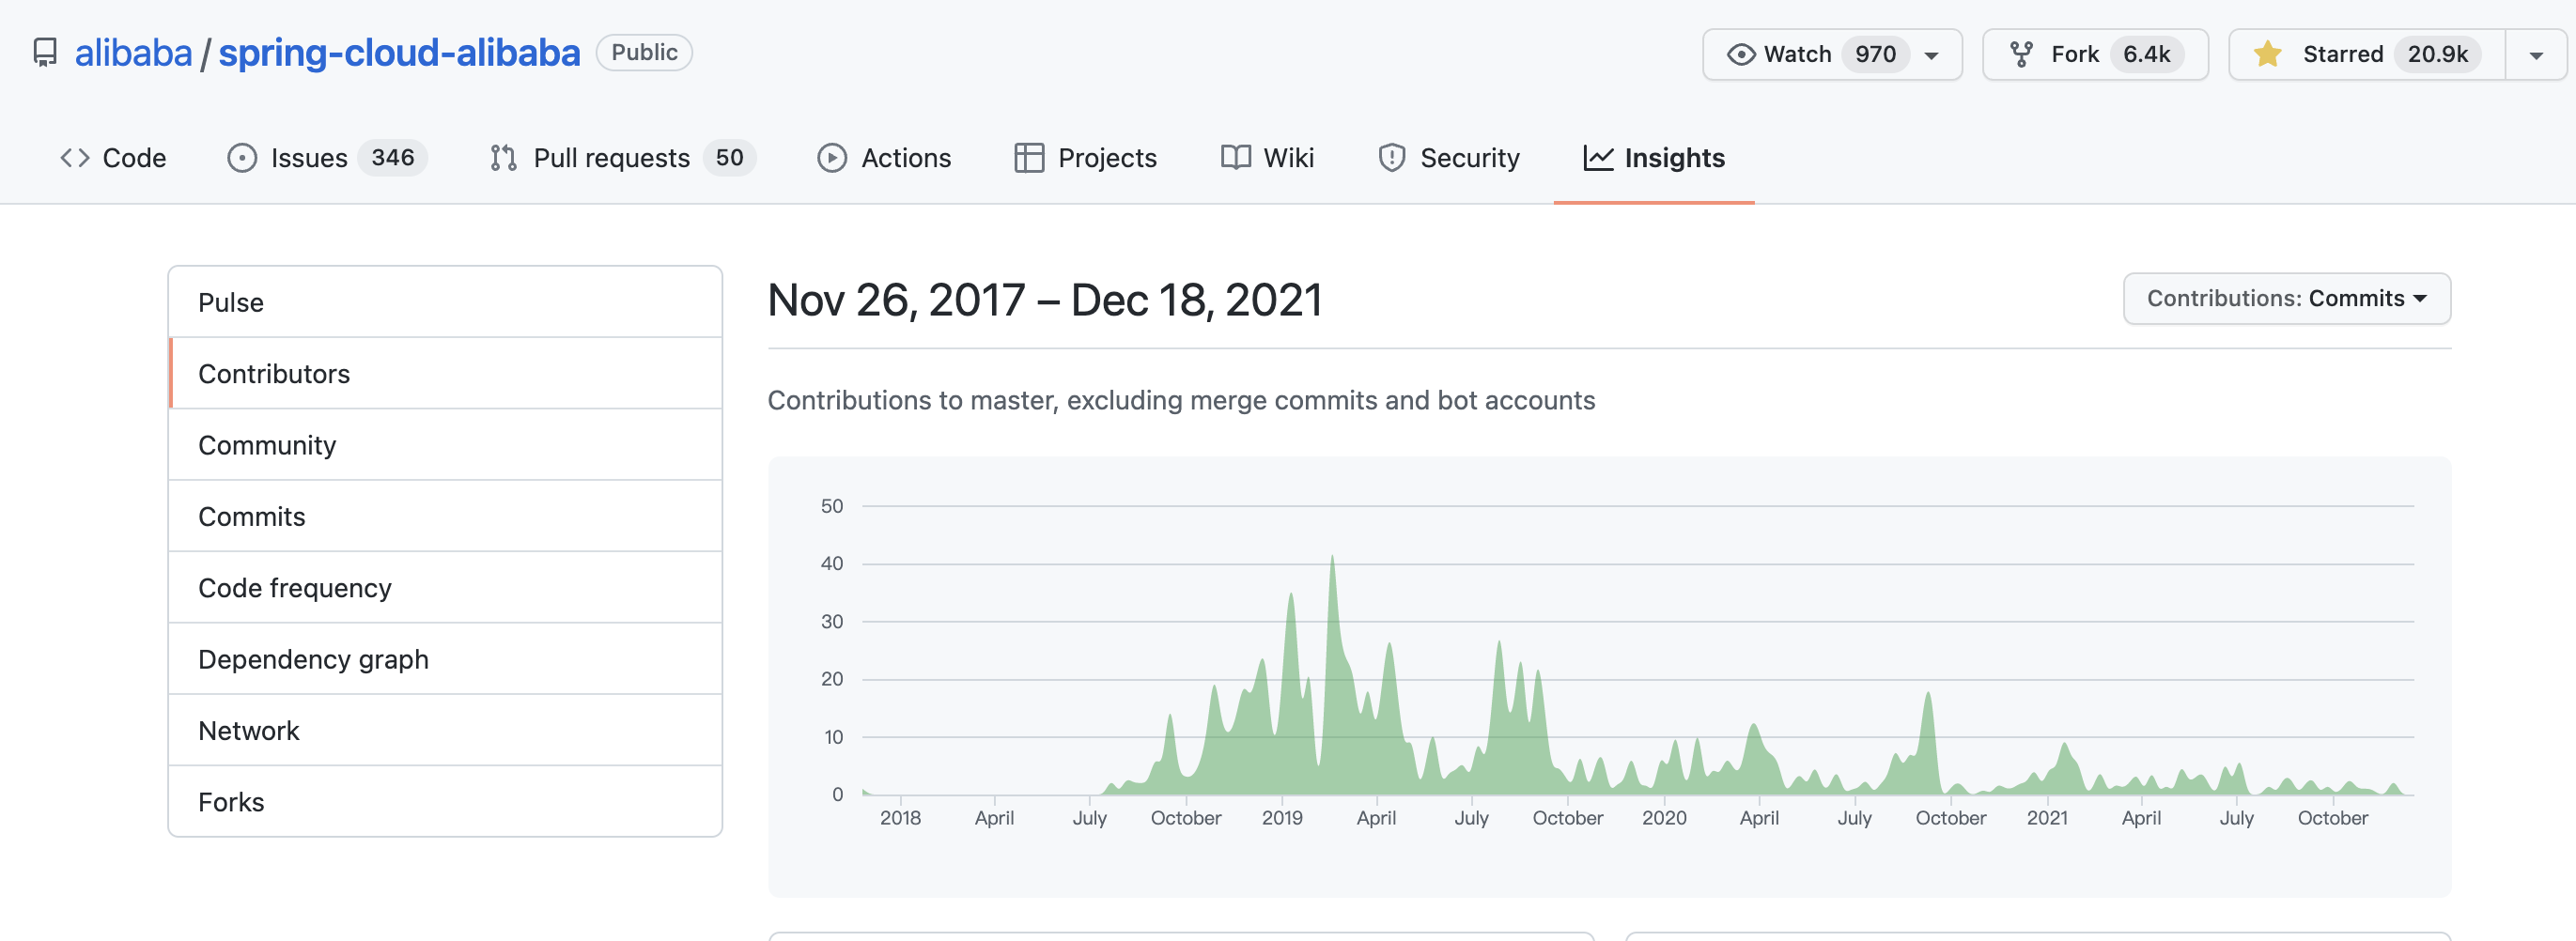Click the Watch eye icon

click(1741, 54)
